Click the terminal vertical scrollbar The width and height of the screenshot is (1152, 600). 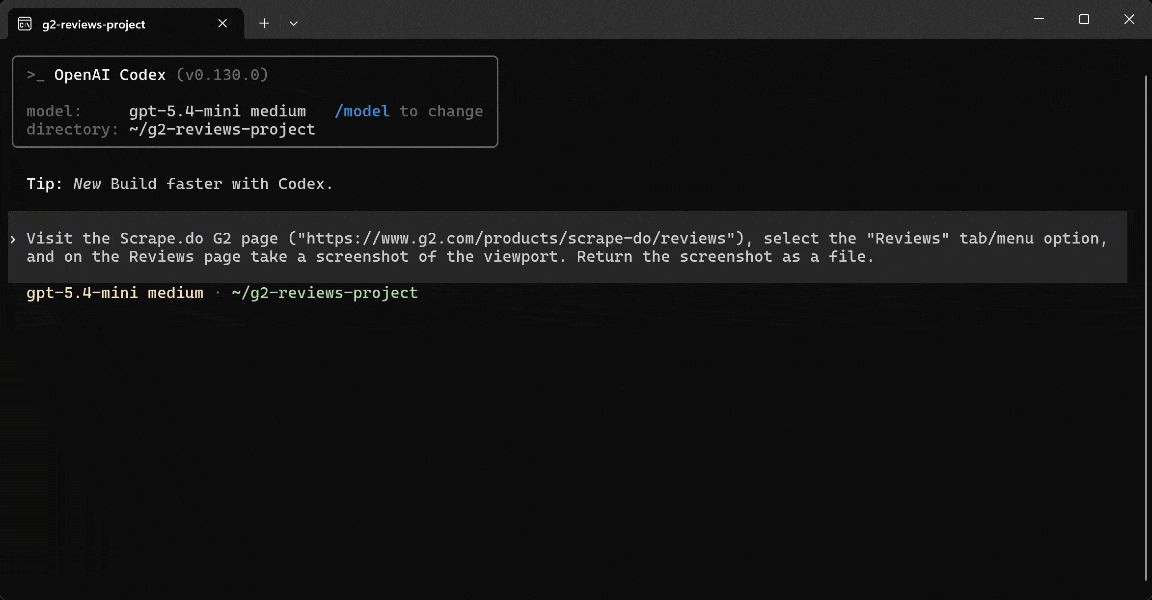[1146, 327]
